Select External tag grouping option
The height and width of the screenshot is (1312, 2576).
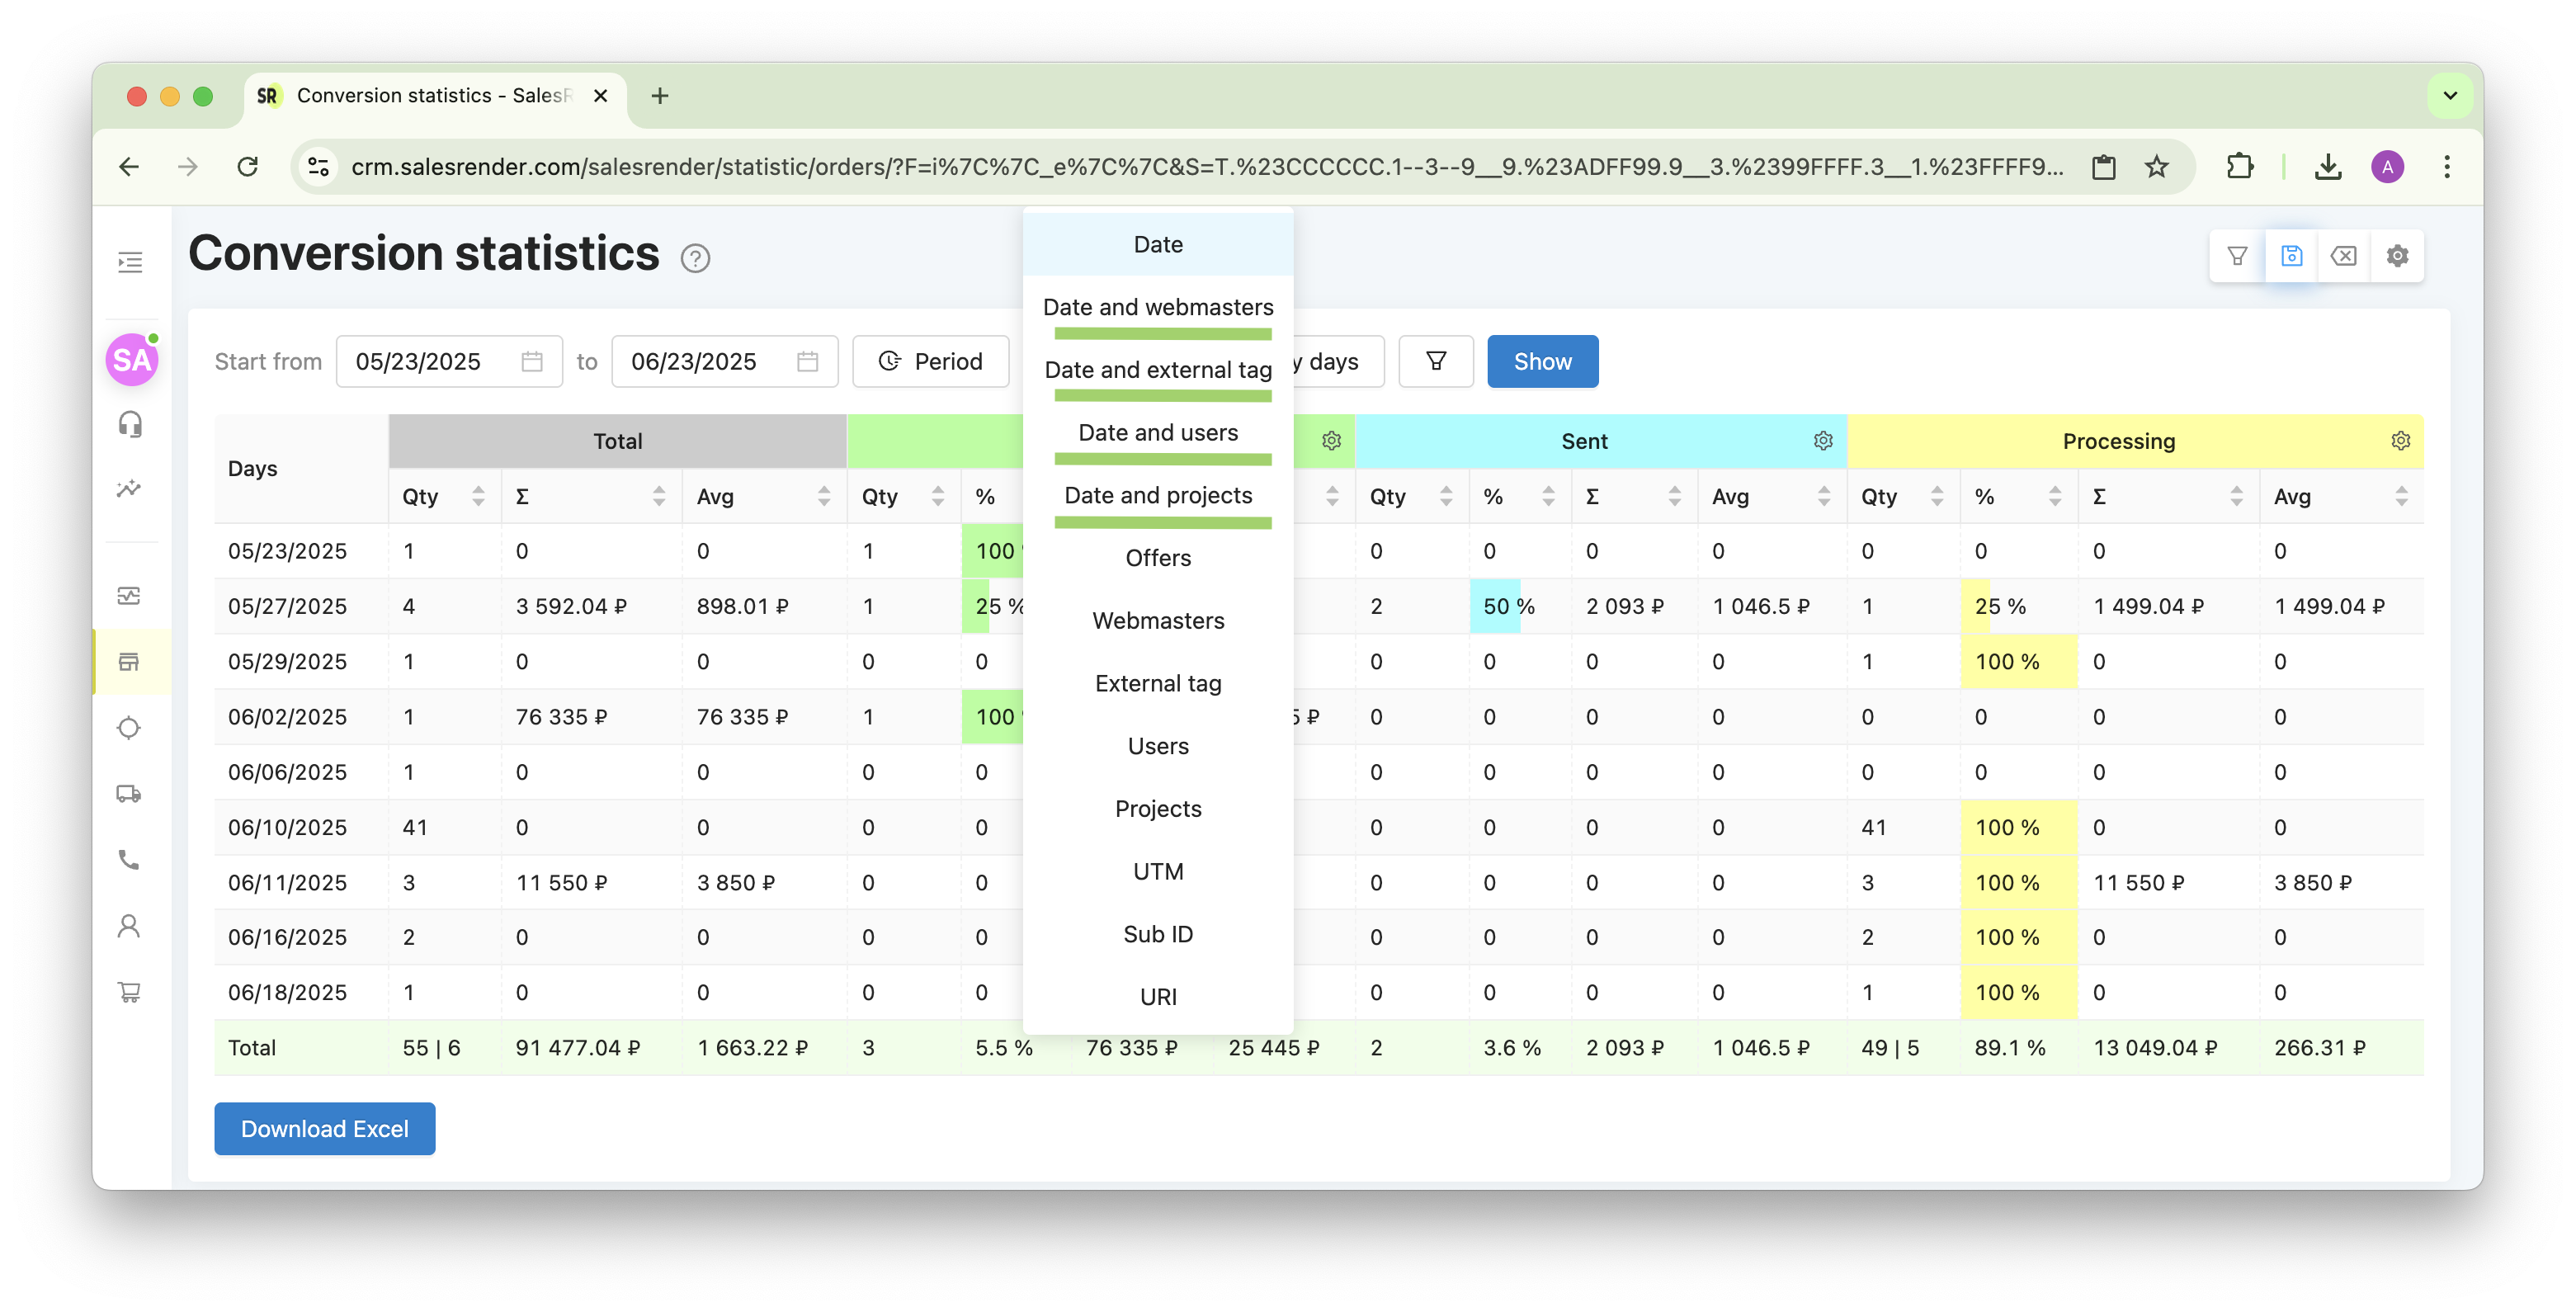[x=1158, y=684]
